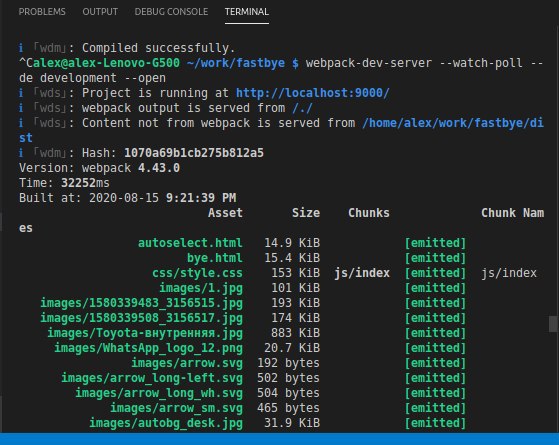Image resolution: width=559 pixels, height=445 pixels.
Task: Click the bye.html asset name
Action: click(215, 258)
